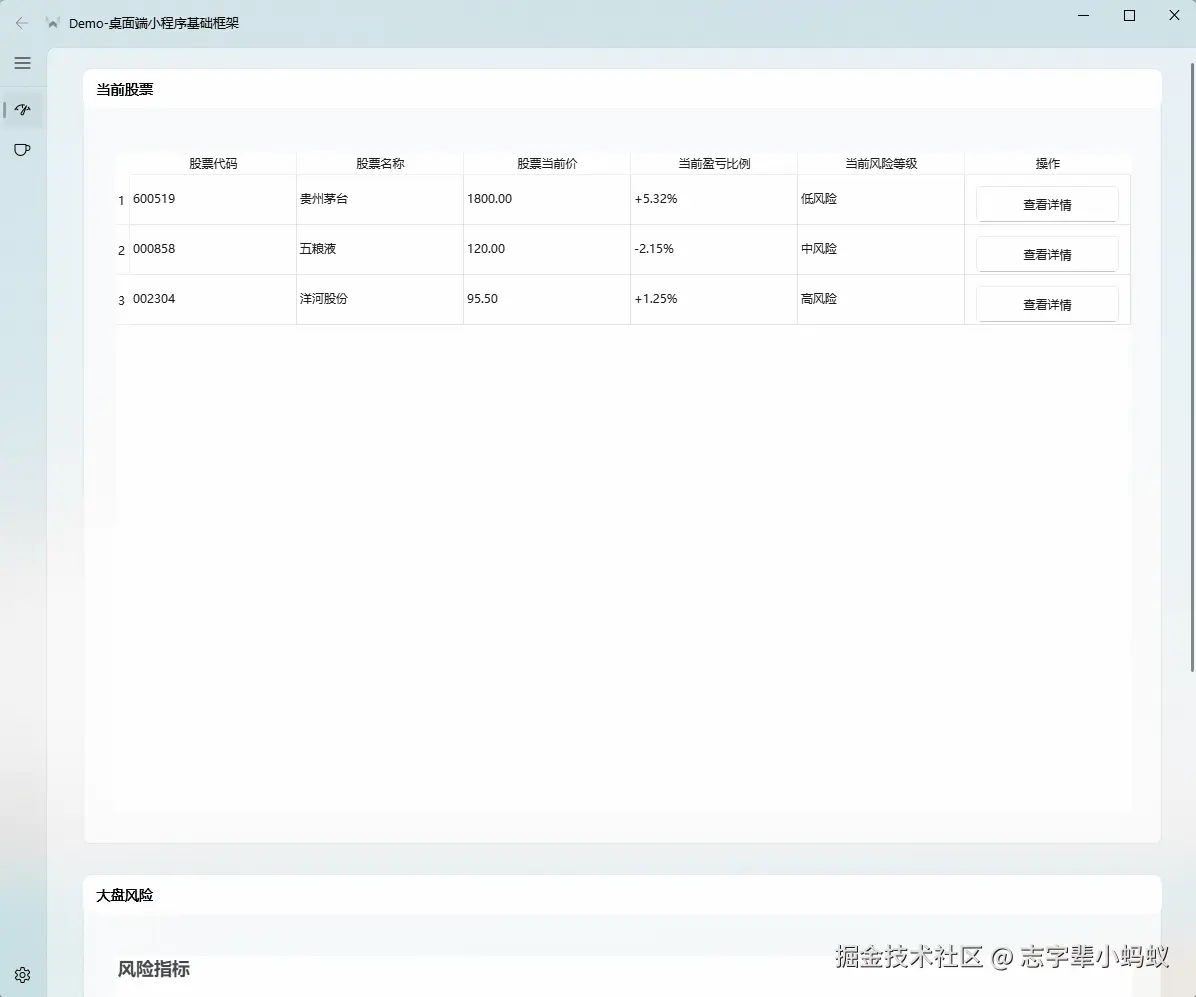This screenshot has width=1196, height=997.
Task: Click the 大盘风险 section heading
Action: tap(124, 895)
